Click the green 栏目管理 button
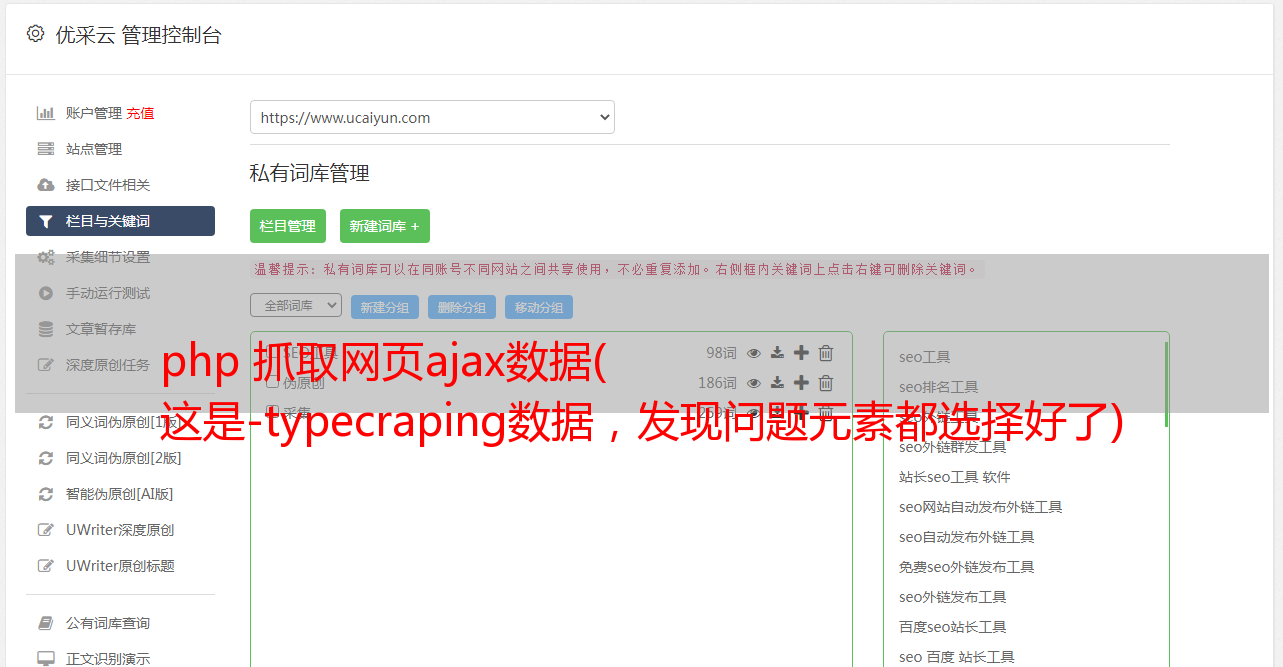Viewport: 1283px width, 667px height. pos(288,226)
